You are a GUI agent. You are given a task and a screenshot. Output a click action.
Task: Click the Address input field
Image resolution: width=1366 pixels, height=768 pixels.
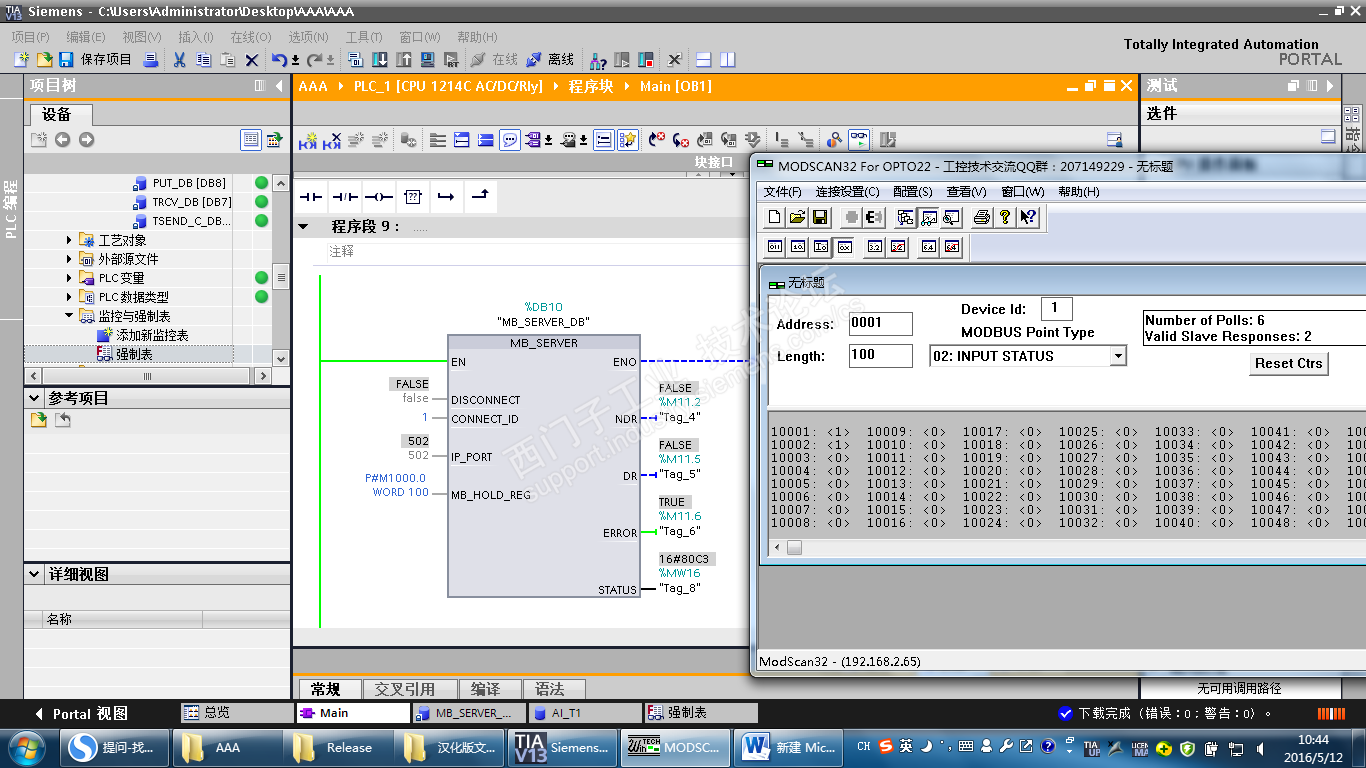click(x=880, y=324)
